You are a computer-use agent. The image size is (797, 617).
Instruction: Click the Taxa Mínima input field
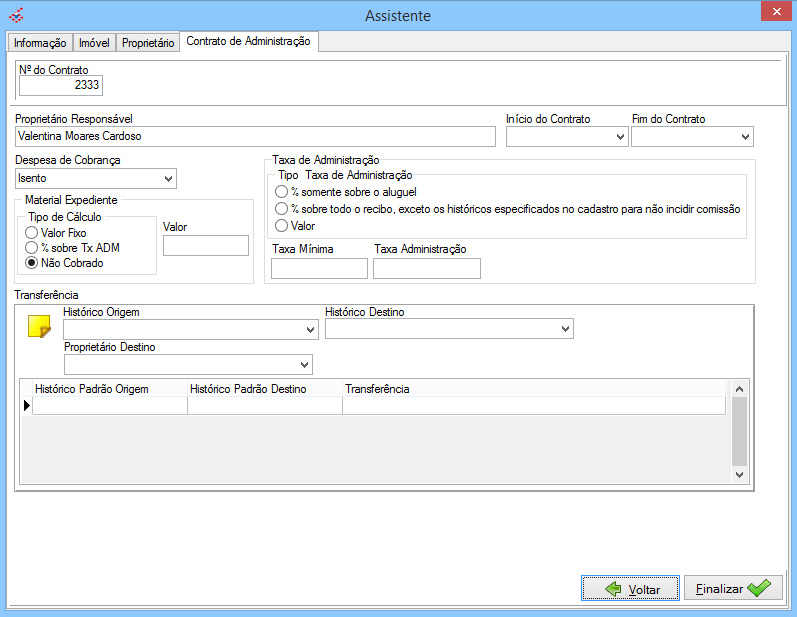pyautogui.click(x=319, y=268)
